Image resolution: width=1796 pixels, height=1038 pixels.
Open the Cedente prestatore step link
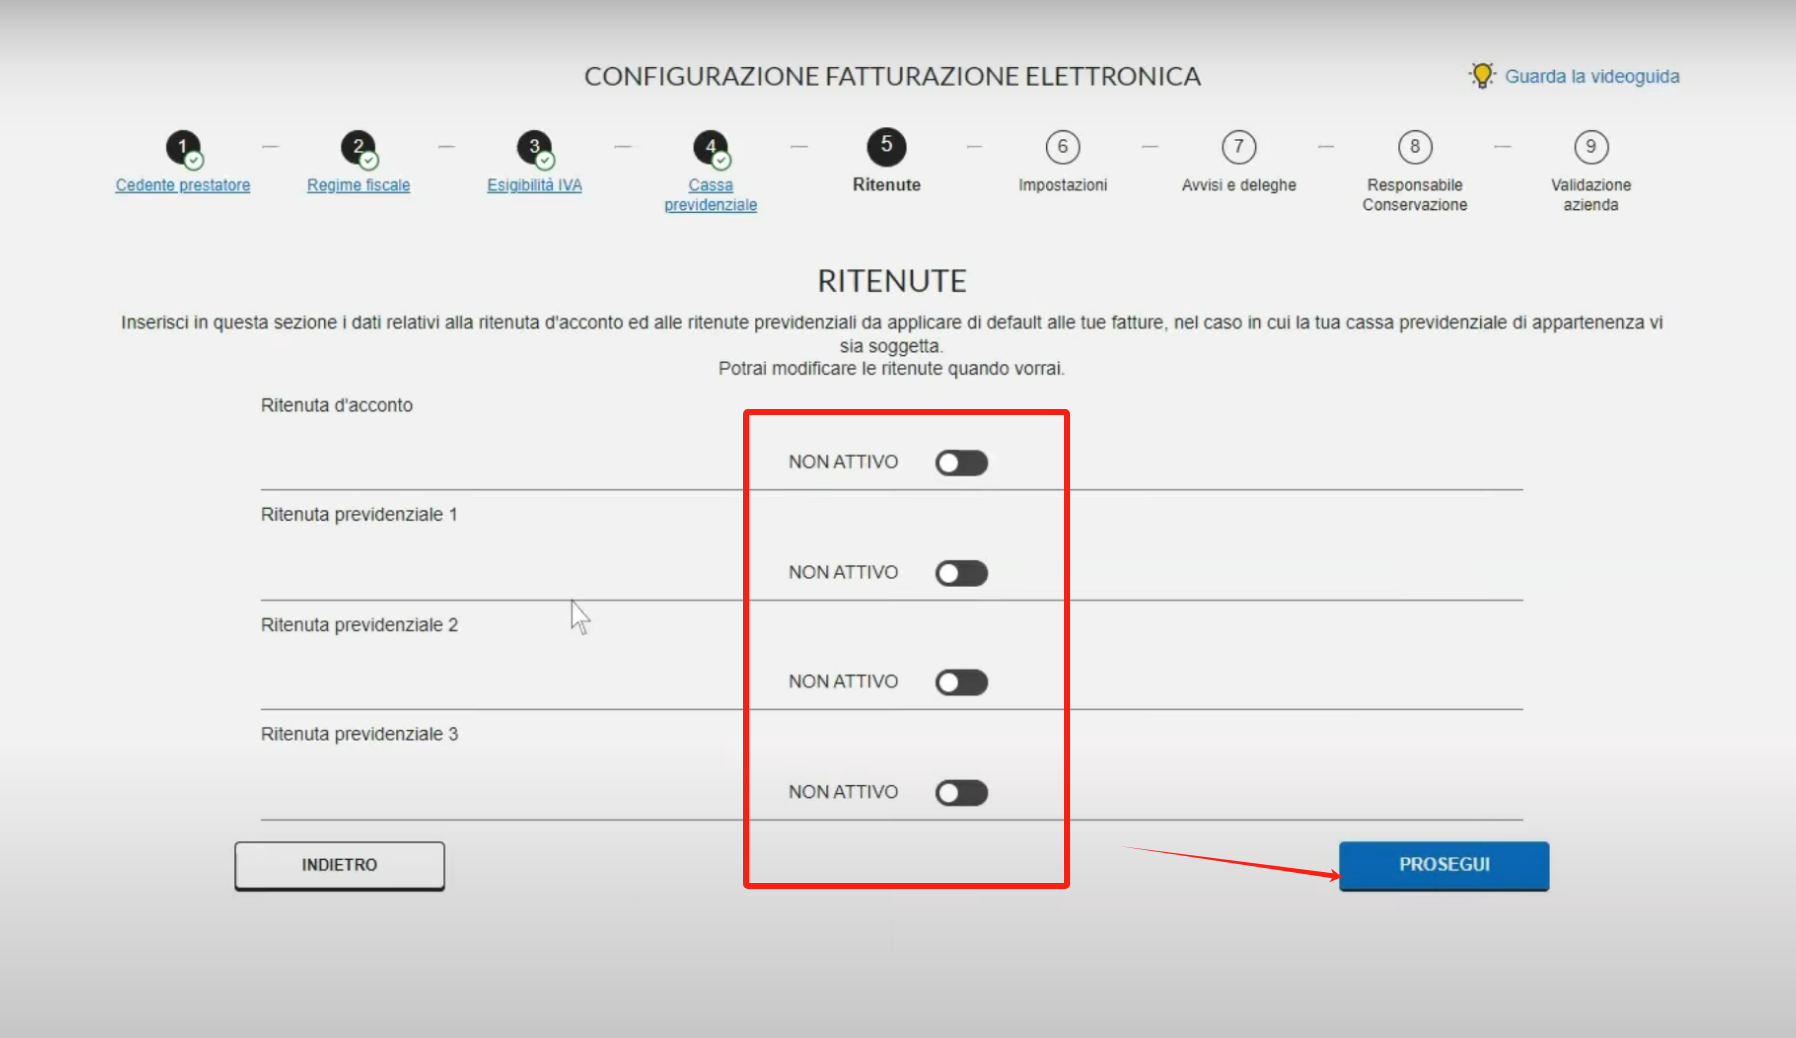click(x=183, y=185)
